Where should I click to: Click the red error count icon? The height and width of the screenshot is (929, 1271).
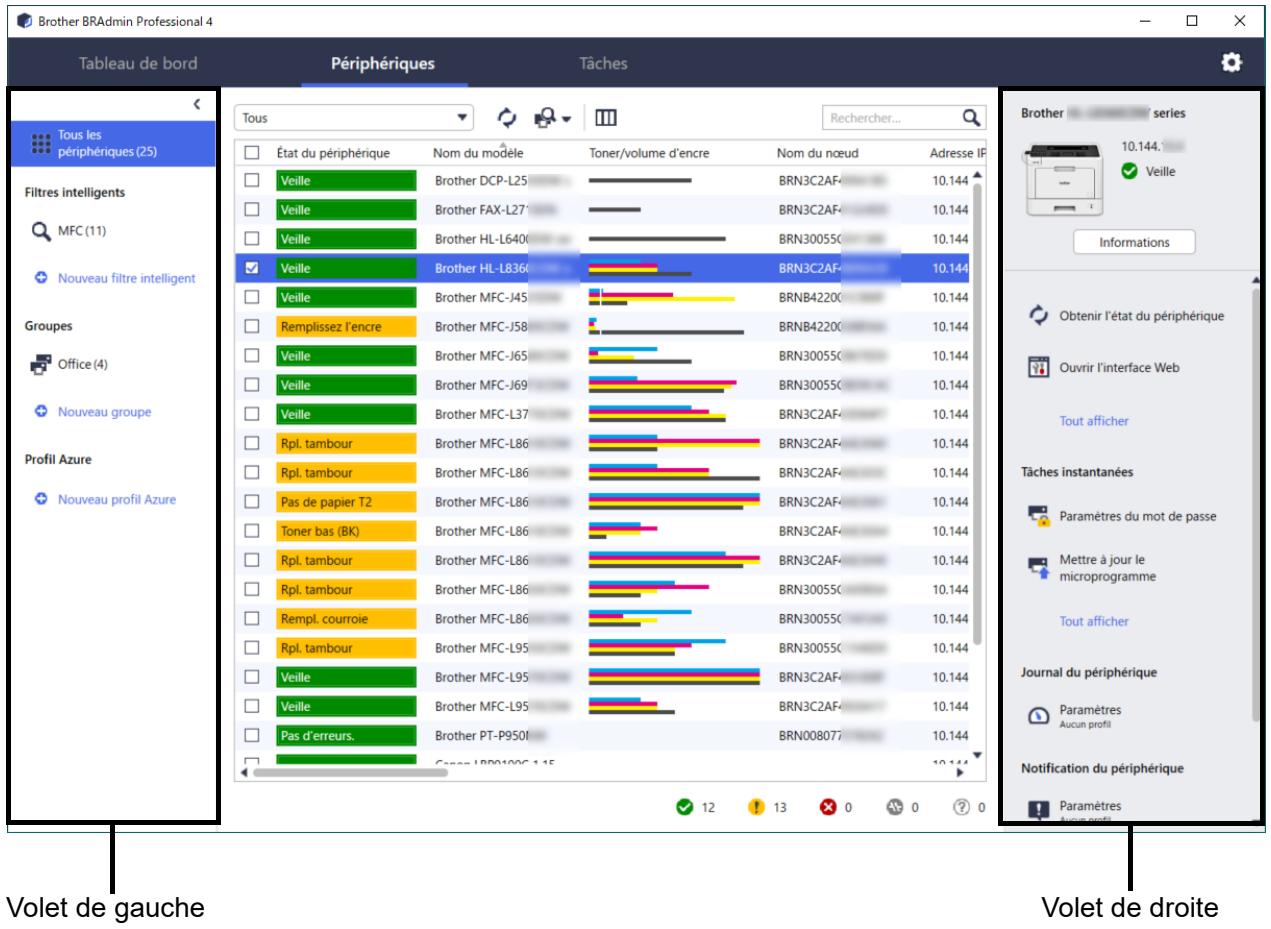tap(828, 806)
